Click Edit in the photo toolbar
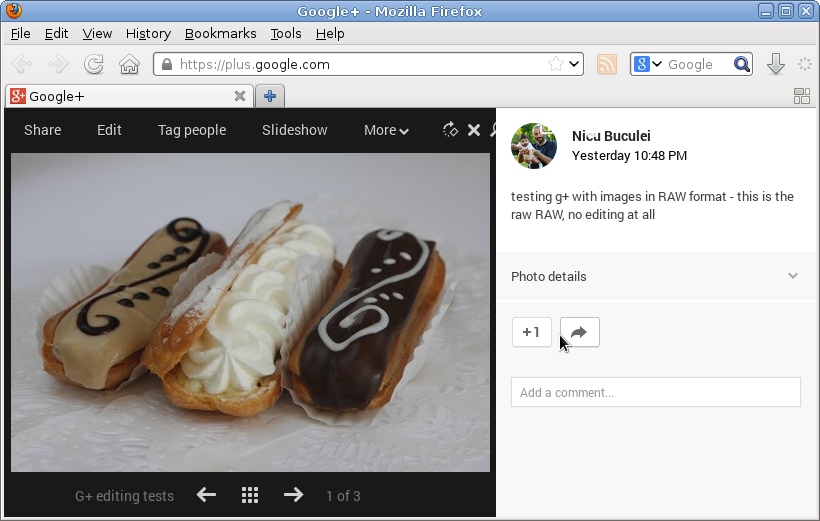 [x=109, y=130]
